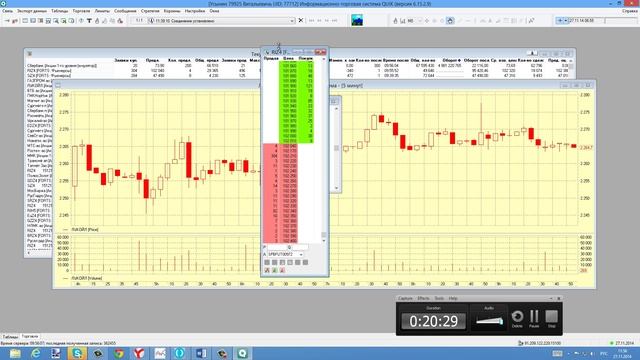
Task: Open the Help menu in recorder
Action: point(453,298)
